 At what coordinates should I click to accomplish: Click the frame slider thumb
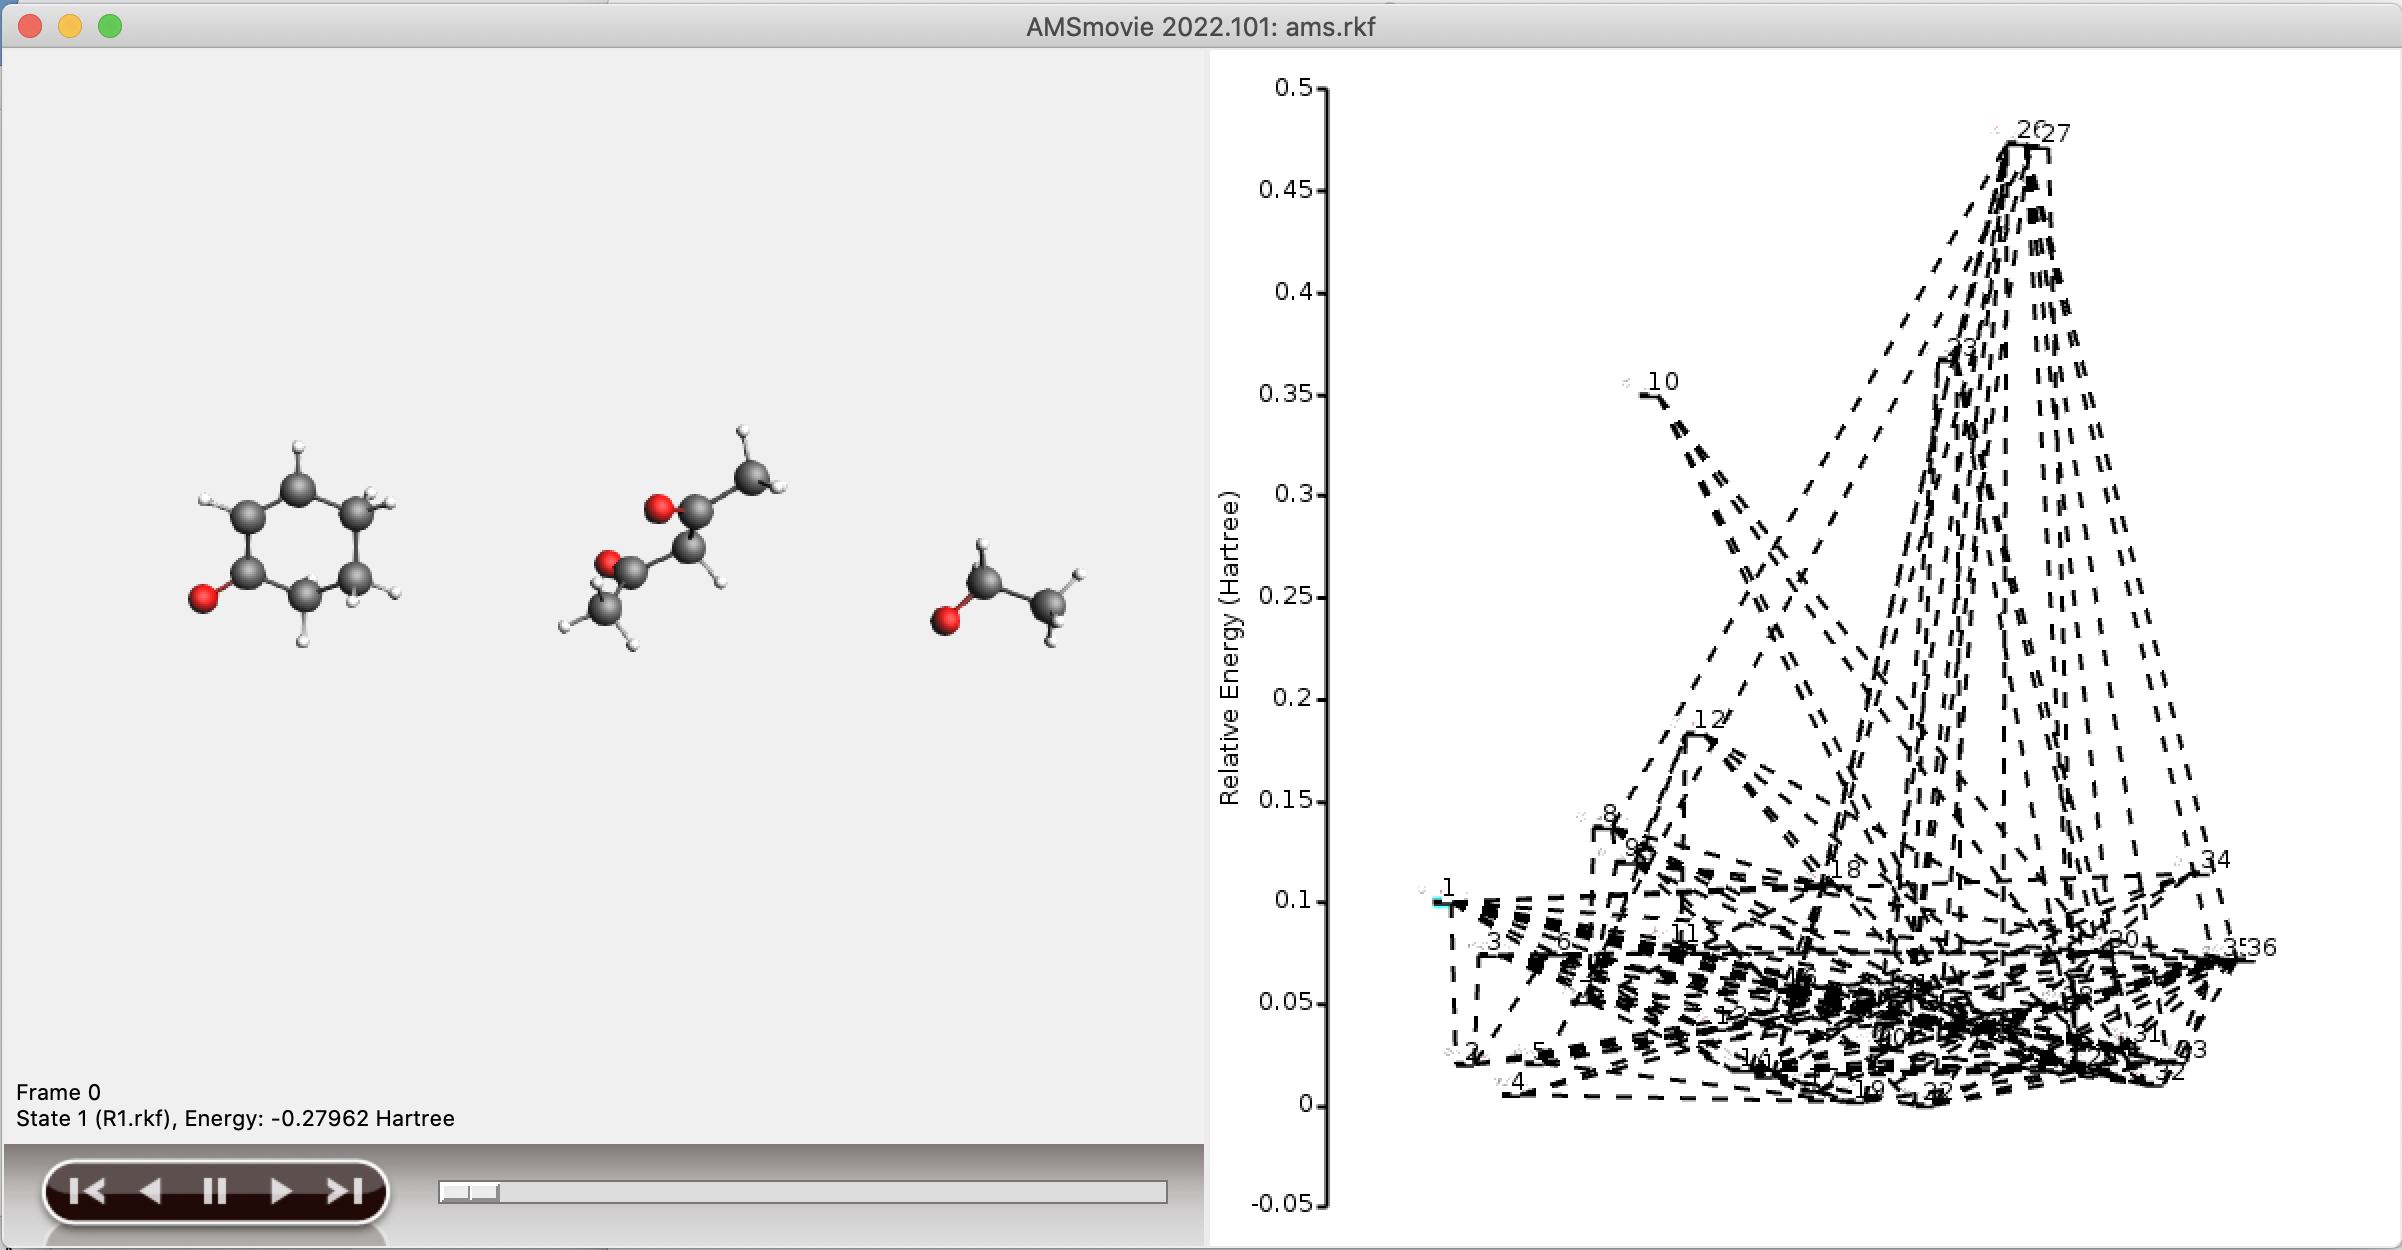point(469,1192)
